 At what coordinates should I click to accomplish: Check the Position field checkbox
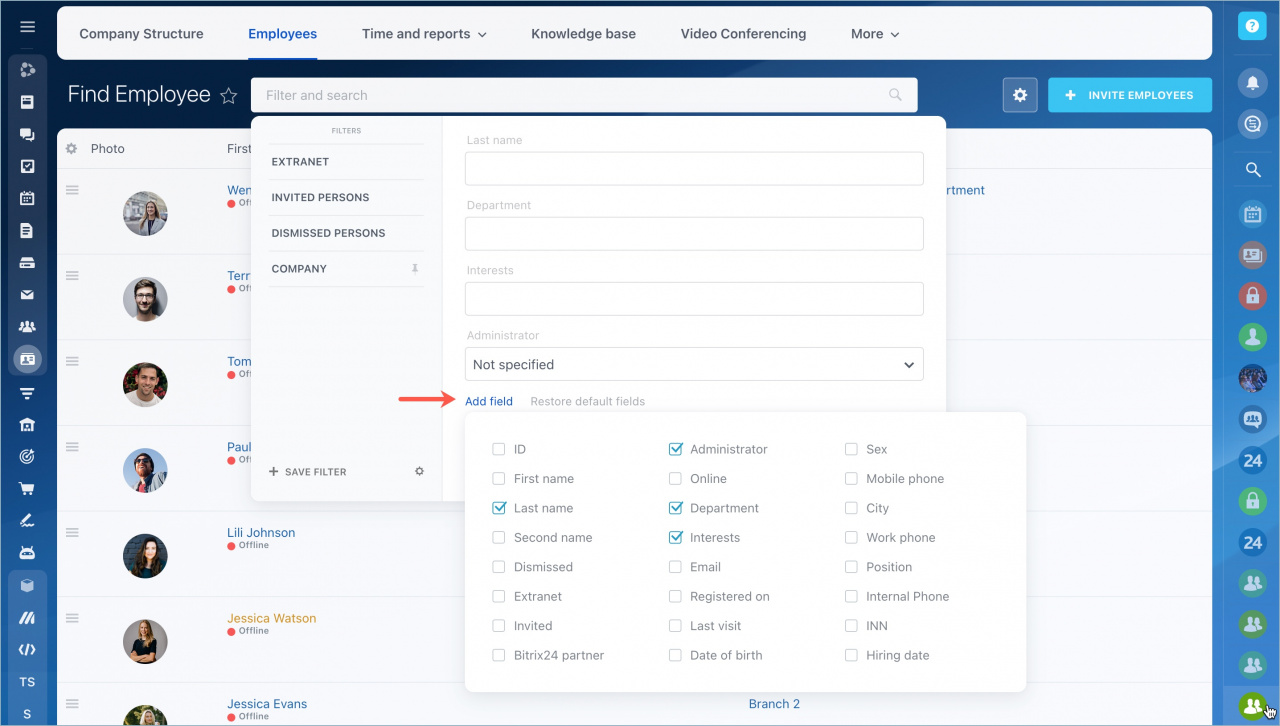pos(851,567)
